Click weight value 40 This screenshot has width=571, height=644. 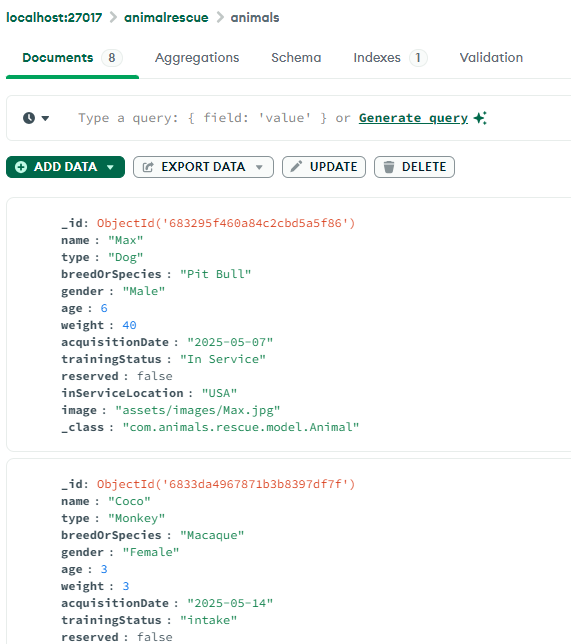[x=129, y=325]
